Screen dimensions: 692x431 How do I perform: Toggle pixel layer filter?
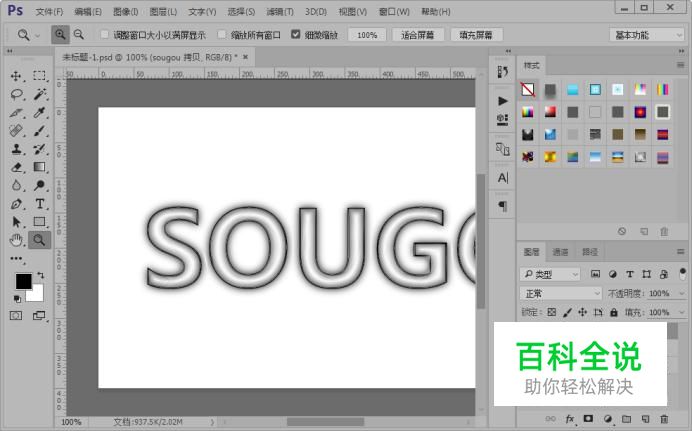tap(595, 274)
